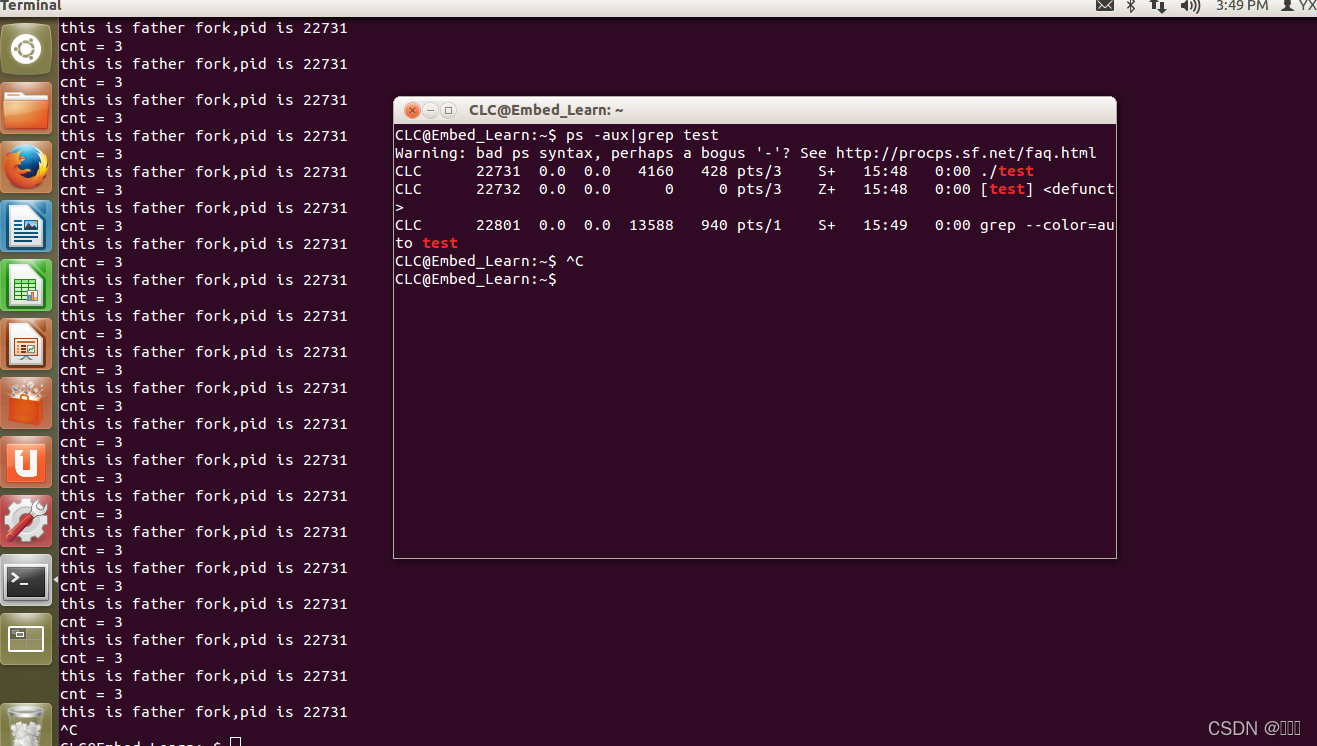Click the 'ps -aux|grep test' command text
Image resolution: width=1317 pixels, height=746 pixels.
point(642,135)
